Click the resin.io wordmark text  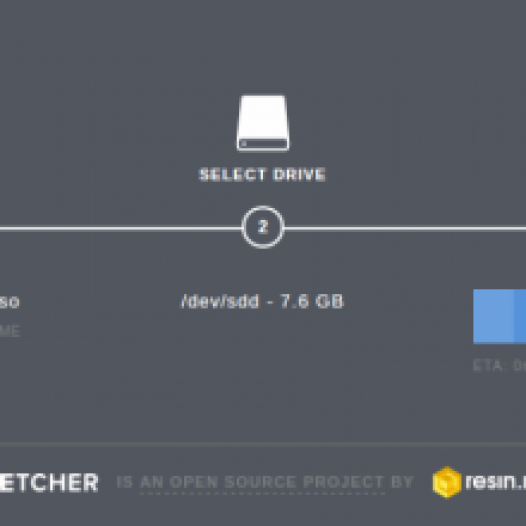click(495, 482)
